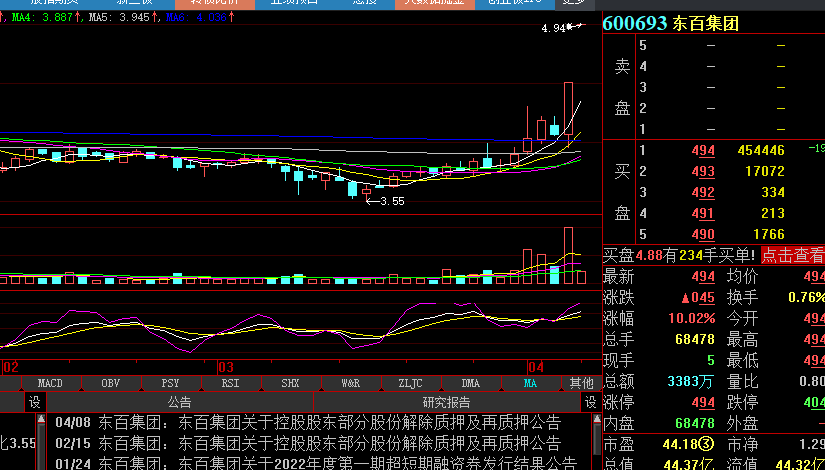
Task: Click the green MA4: 3.887 label
Action: [46, 17]
